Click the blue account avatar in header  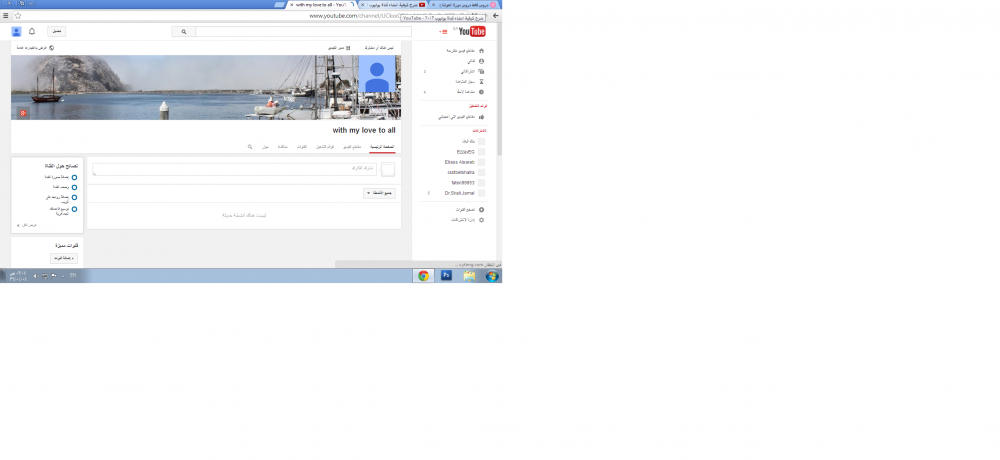click(x=17, y=32)
